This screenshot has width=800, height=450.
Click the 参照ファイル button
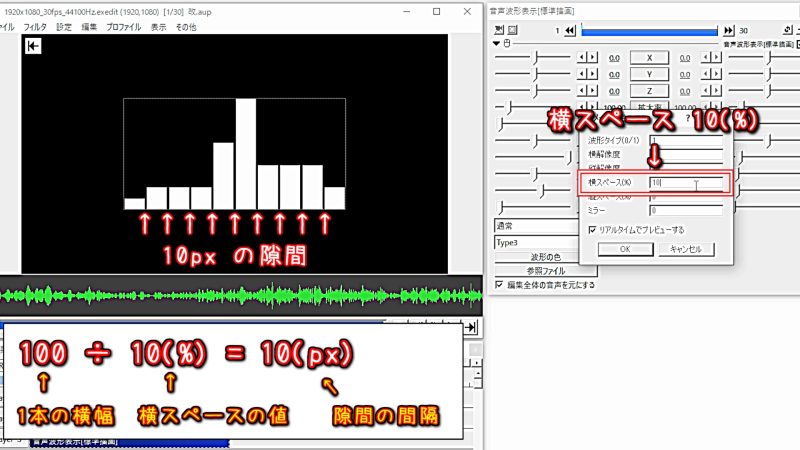click(x=545, y=270)
